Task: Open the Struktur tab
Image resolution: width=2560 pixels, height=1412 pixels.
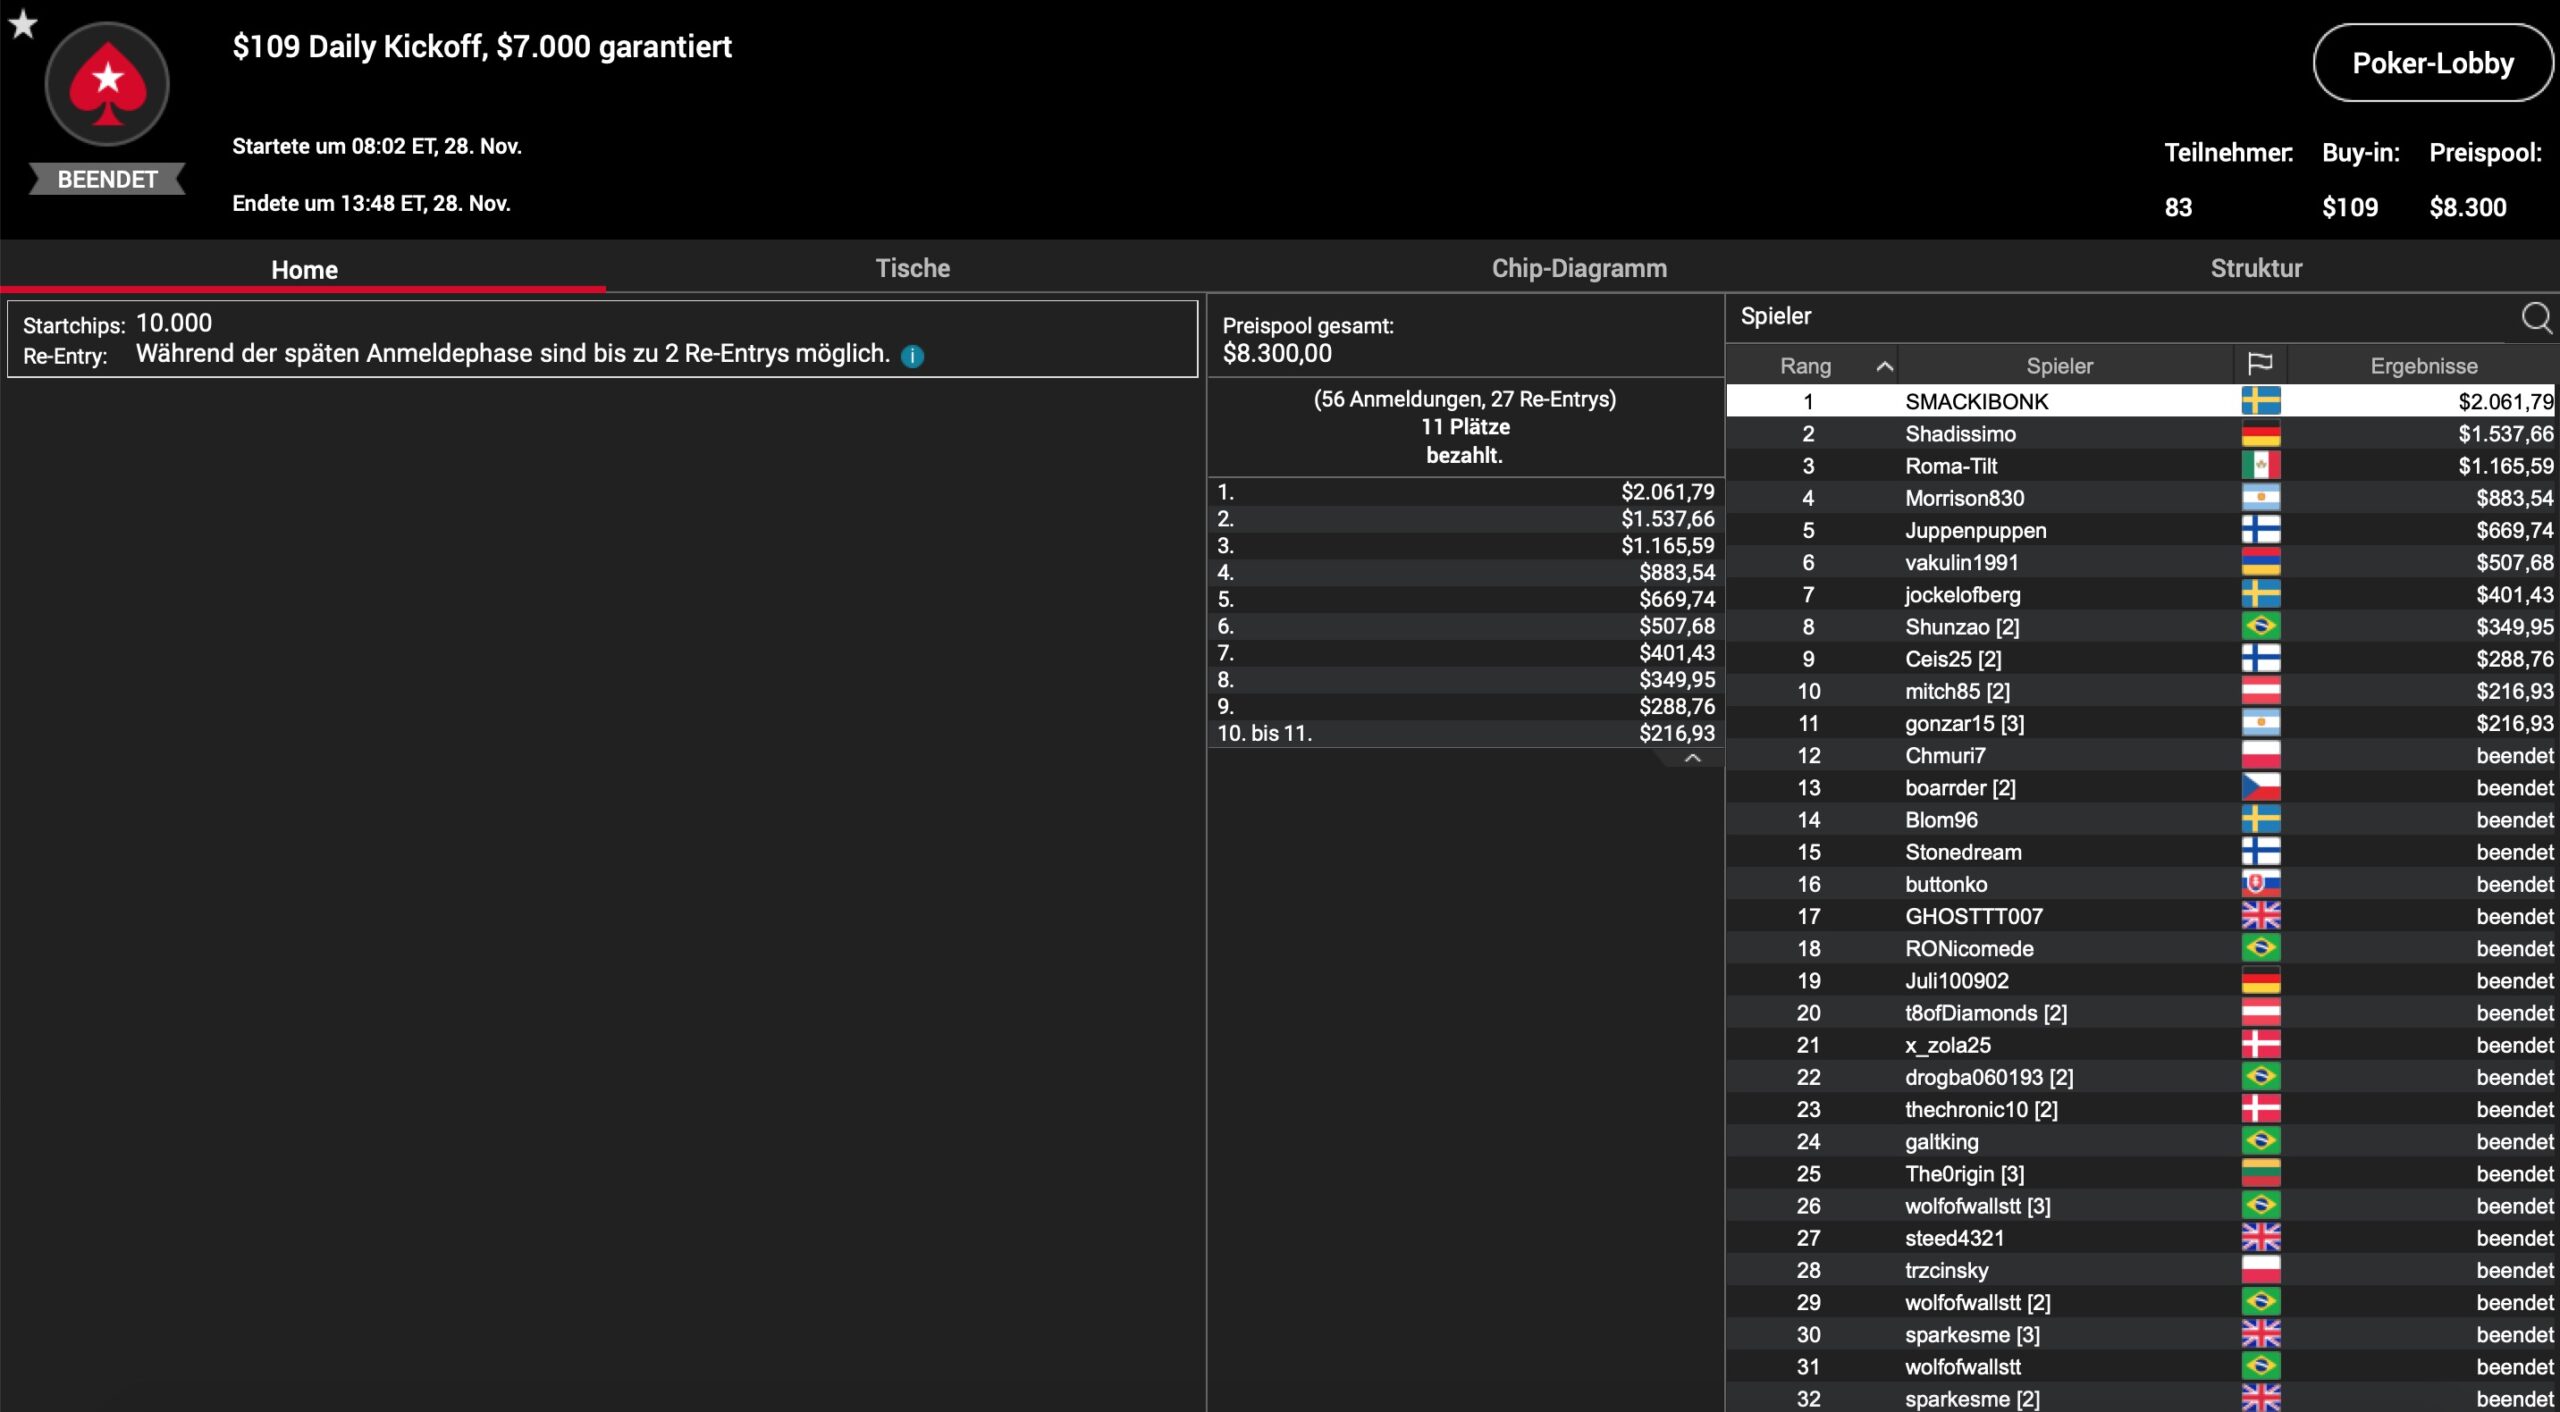Action: (x=2255, y=268)
